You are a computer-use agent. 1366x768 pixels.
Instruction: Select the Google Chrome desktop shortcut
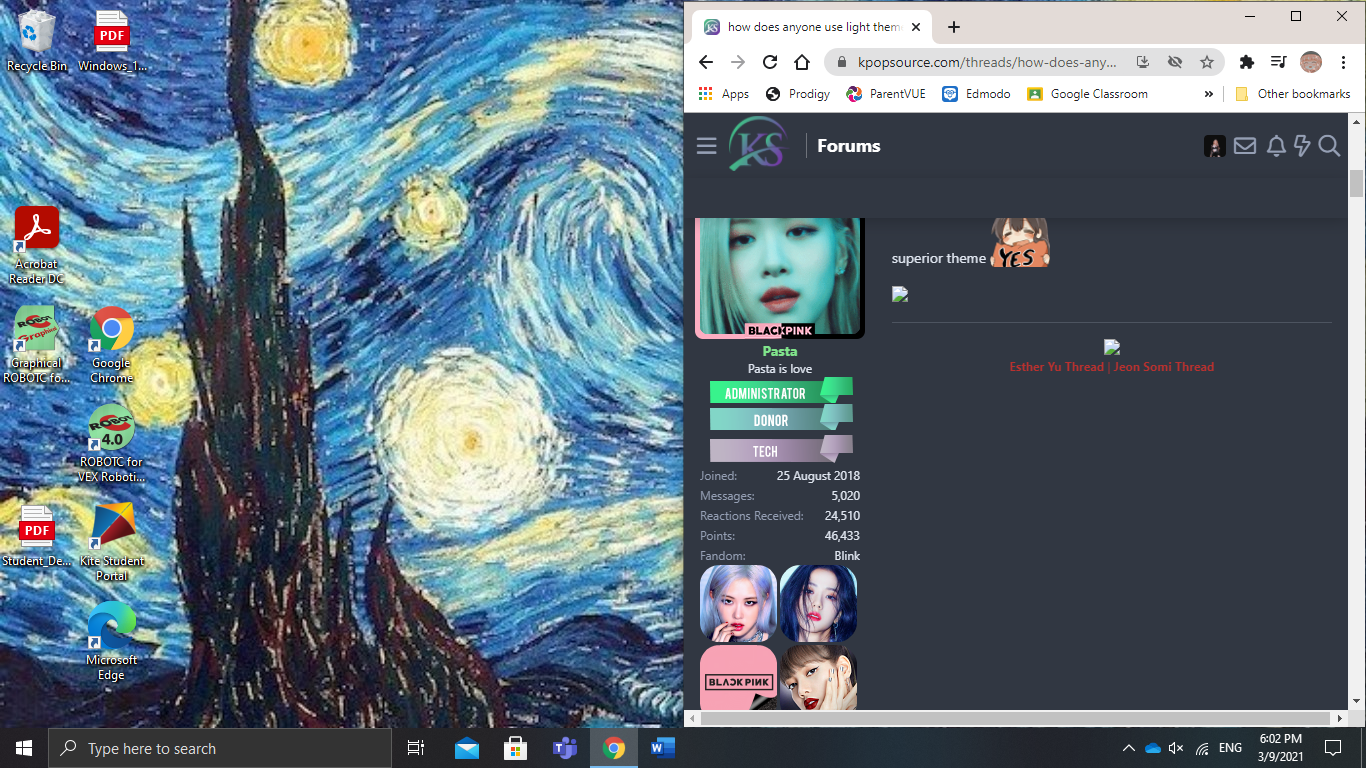pos(112,345)
